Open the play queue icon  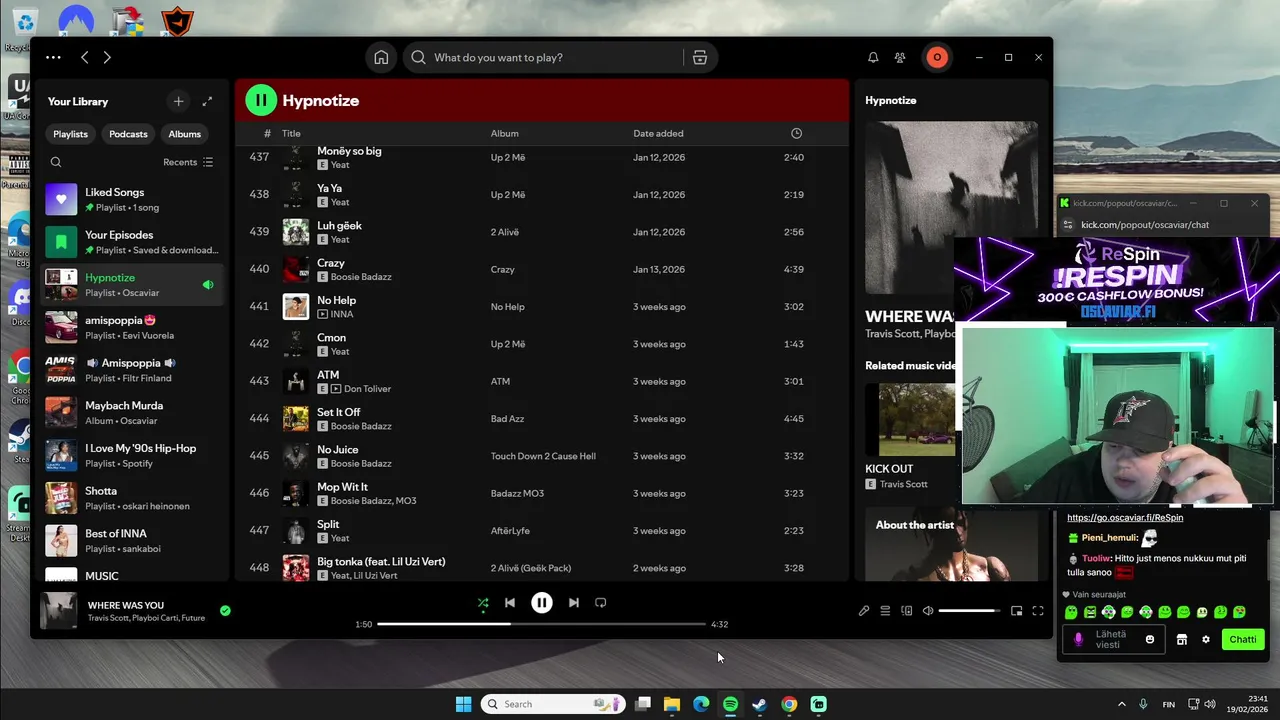point(885,611)
